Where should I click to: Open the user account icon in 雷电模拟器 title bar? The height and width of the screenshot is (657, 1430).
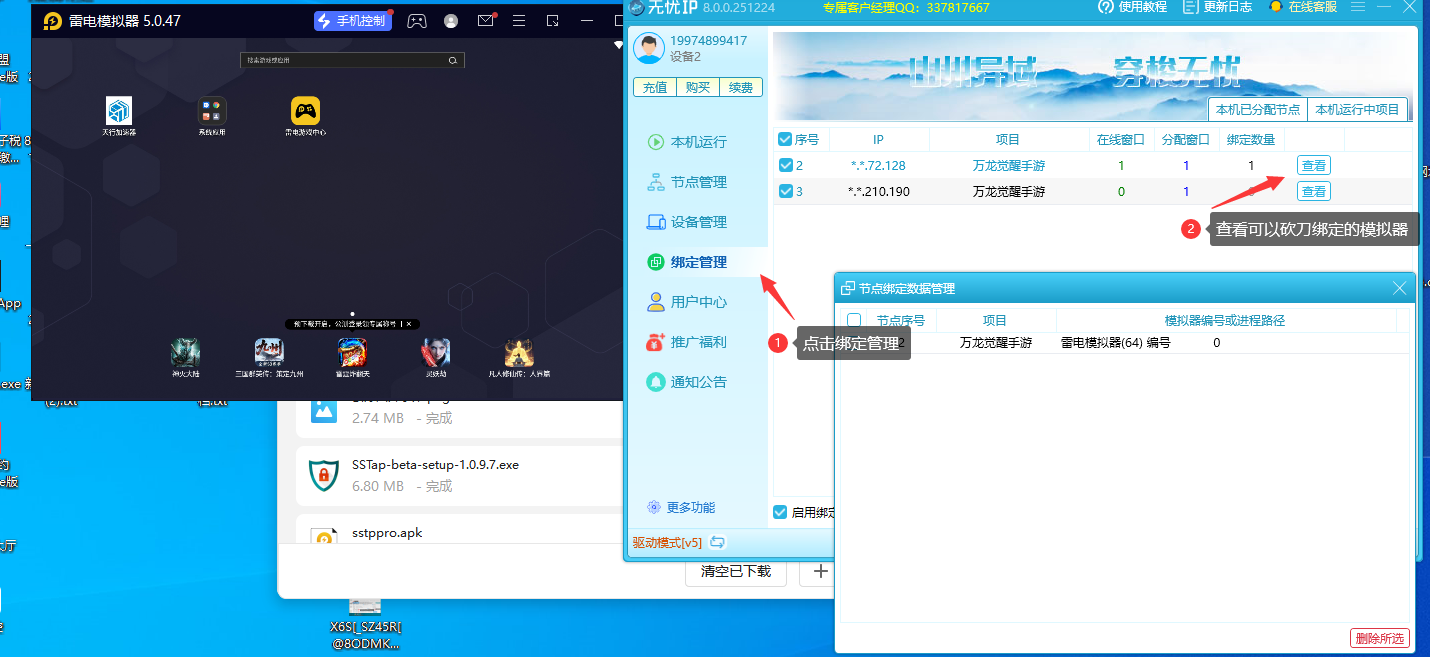point(451,20)
